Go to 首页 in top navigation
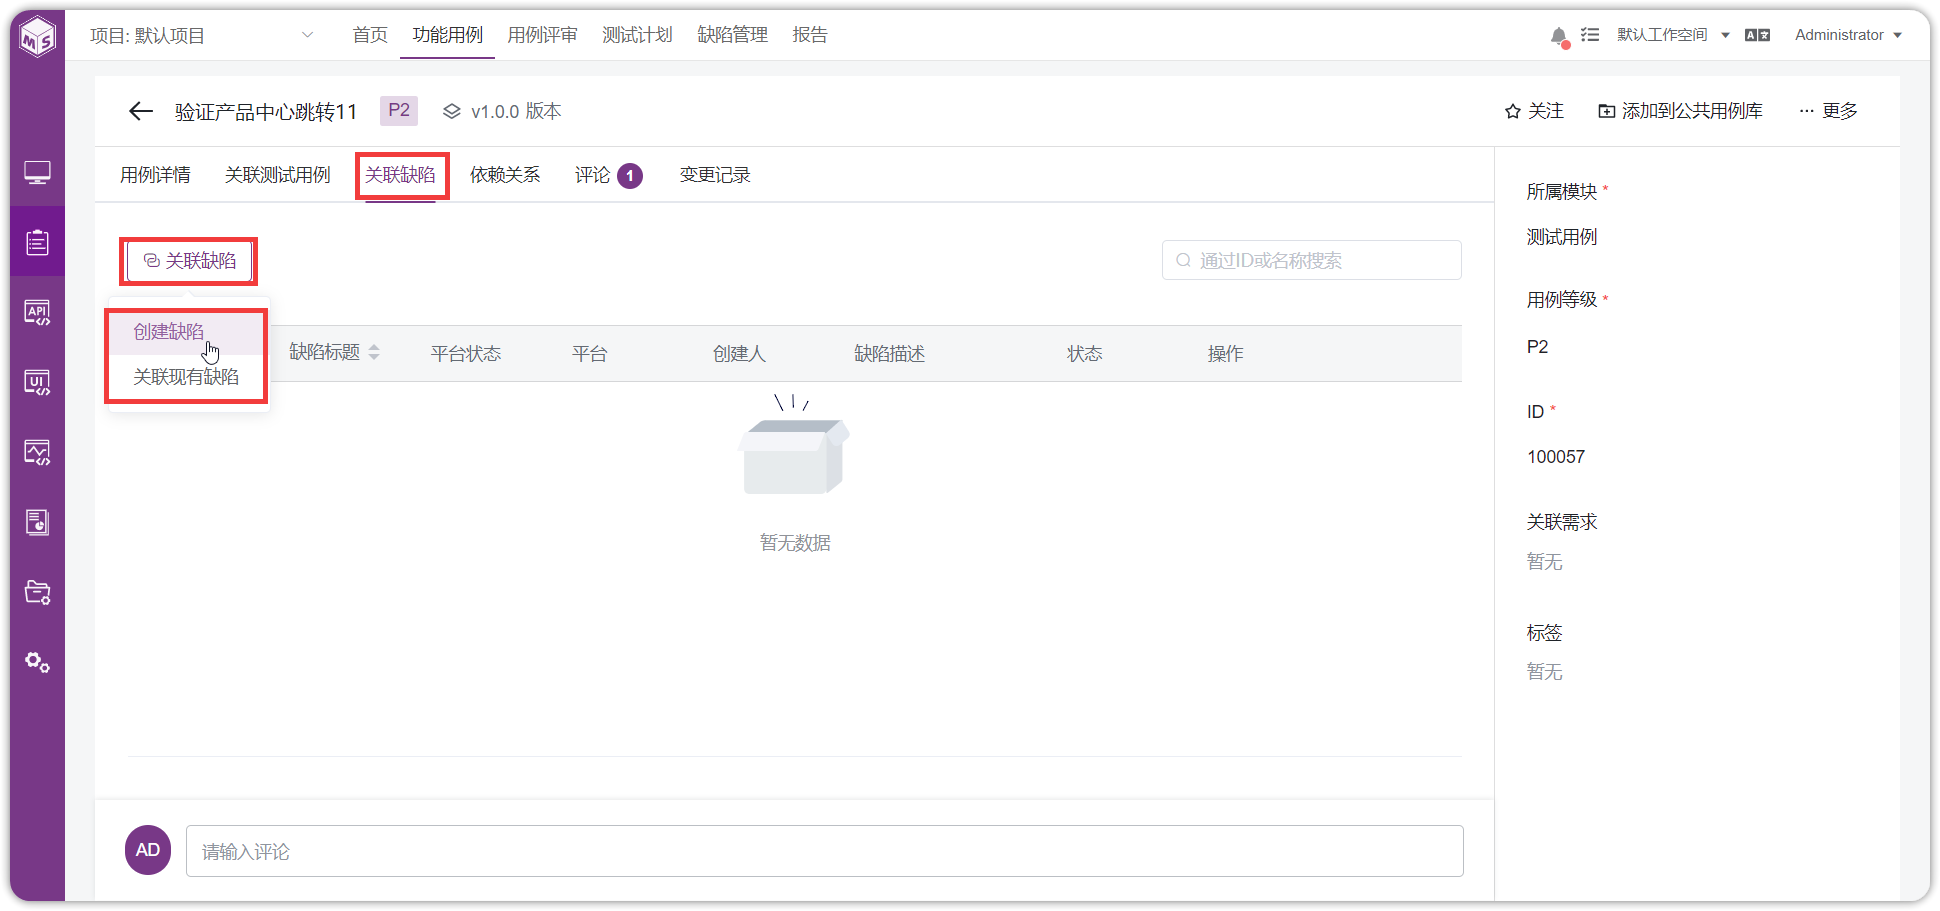Viewport: 1940px width, 911px height. click(370, 35)
